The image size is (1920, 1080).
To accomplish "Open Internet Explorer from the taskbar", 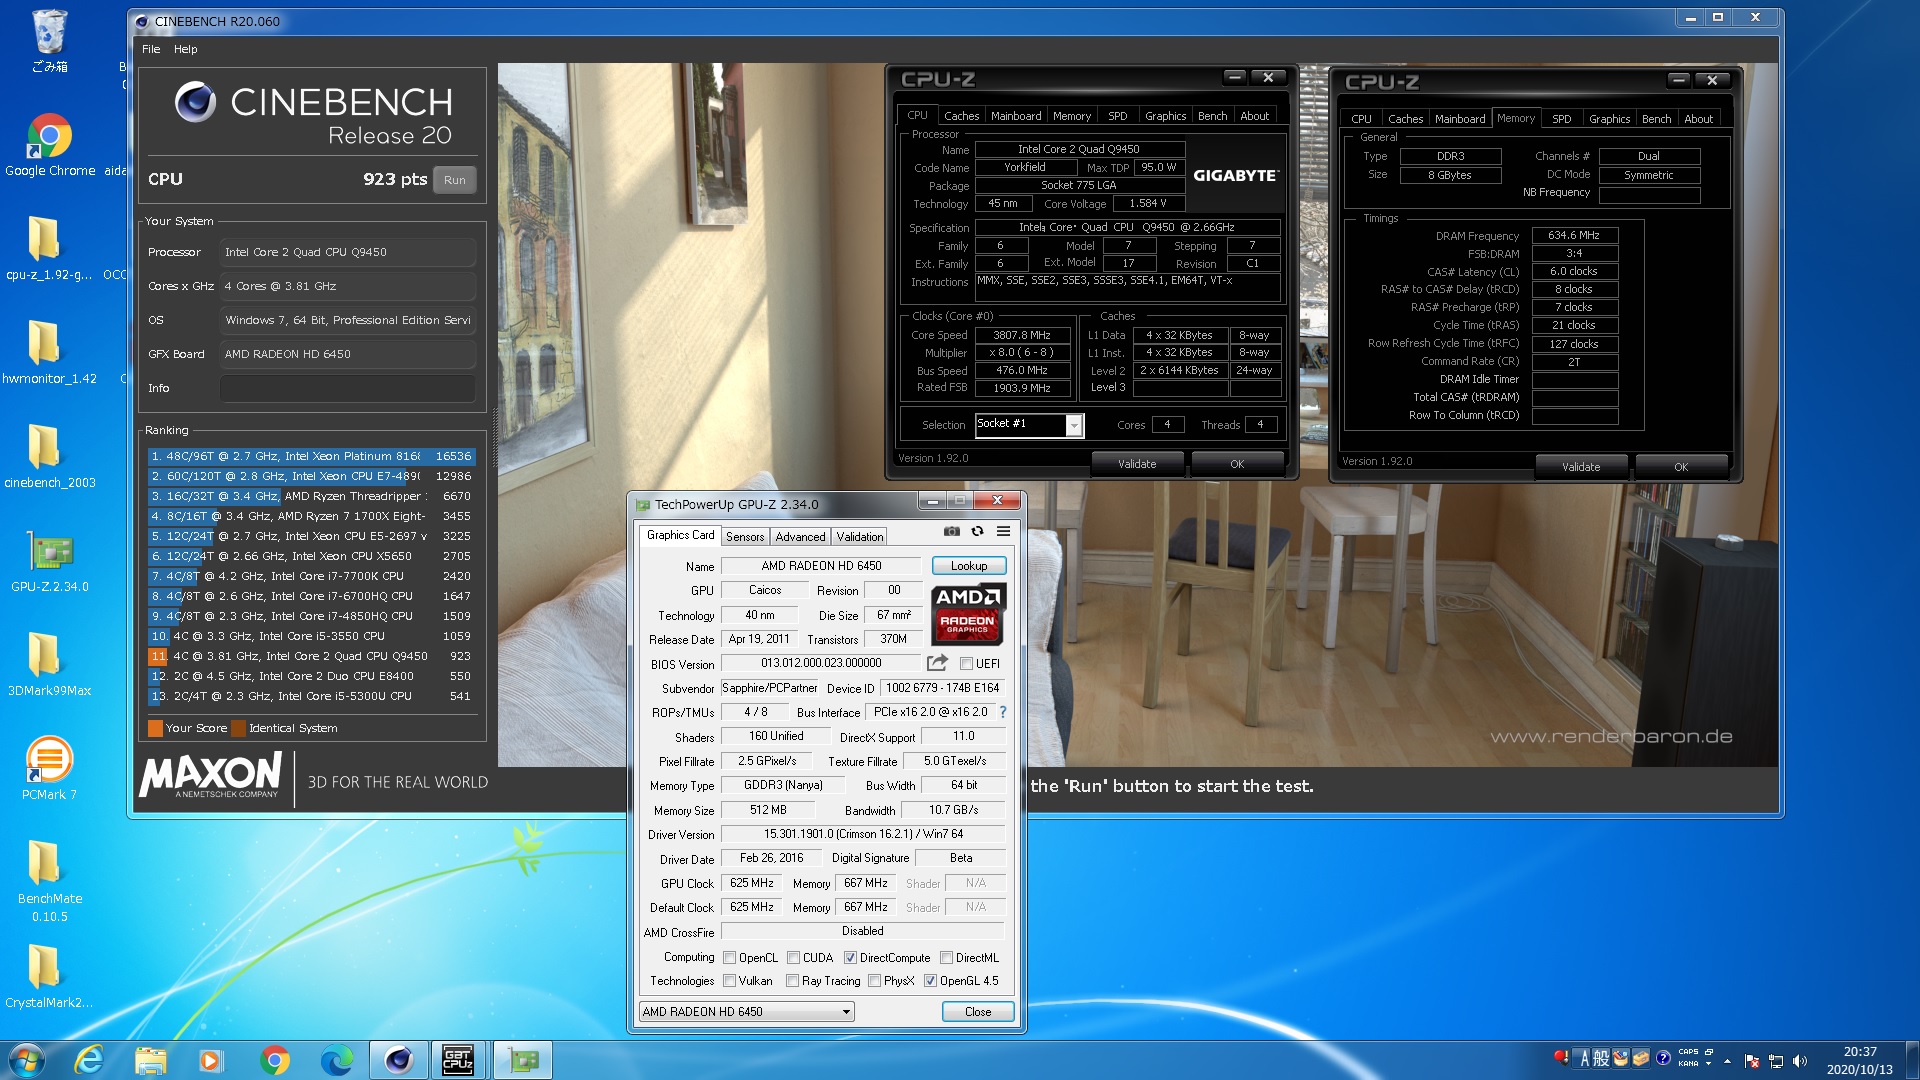I will (x=89, y=1060).
